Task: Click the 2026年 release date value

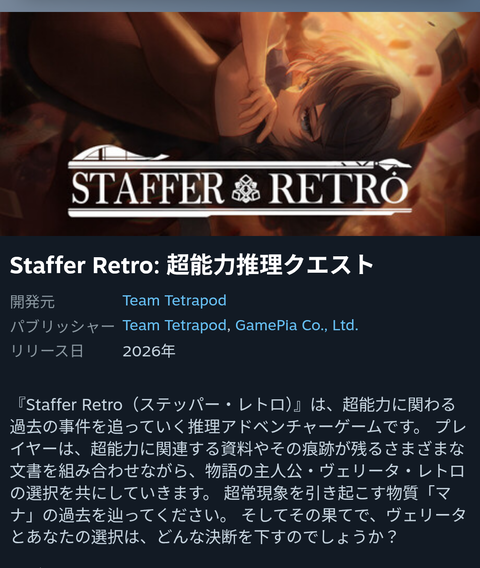Action: pyautogui.click(x=149, y=351)
